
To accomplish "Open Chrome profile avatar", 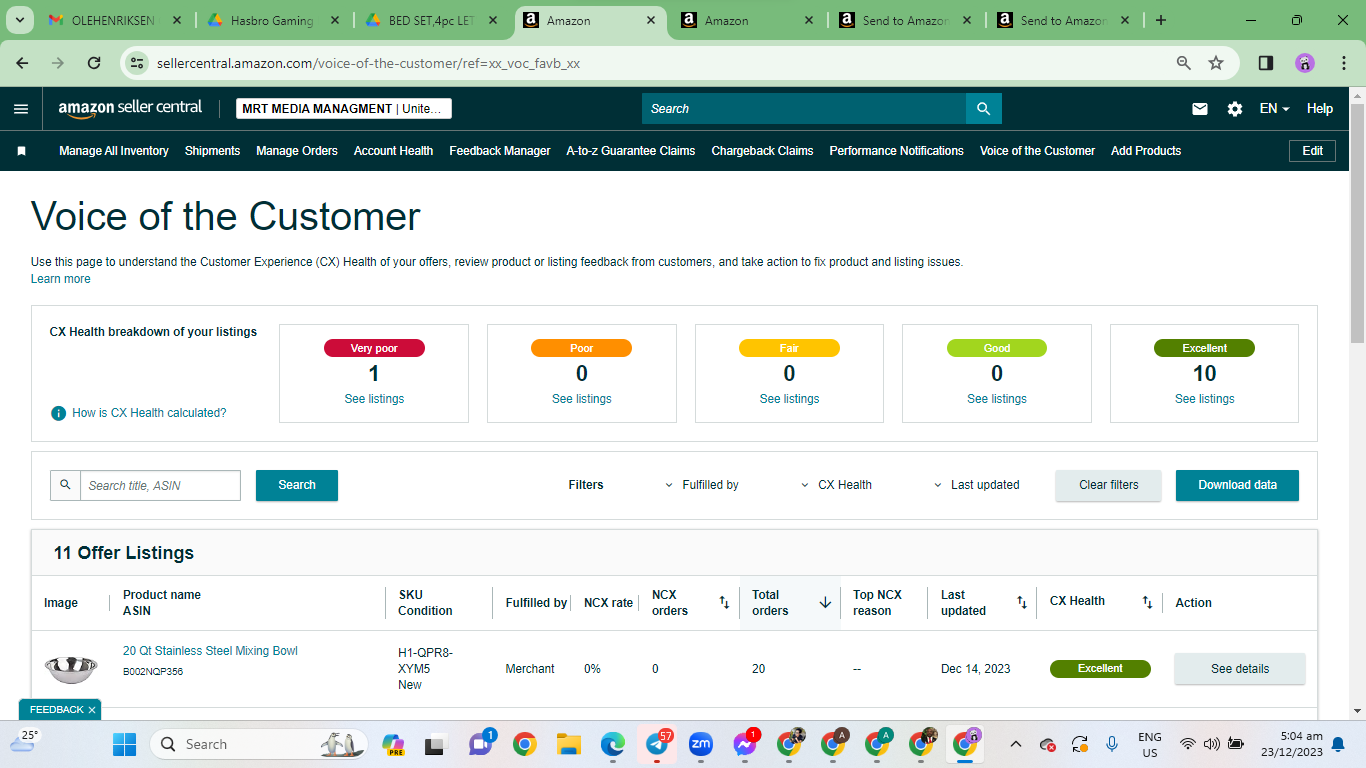I will coord(1305,63).
